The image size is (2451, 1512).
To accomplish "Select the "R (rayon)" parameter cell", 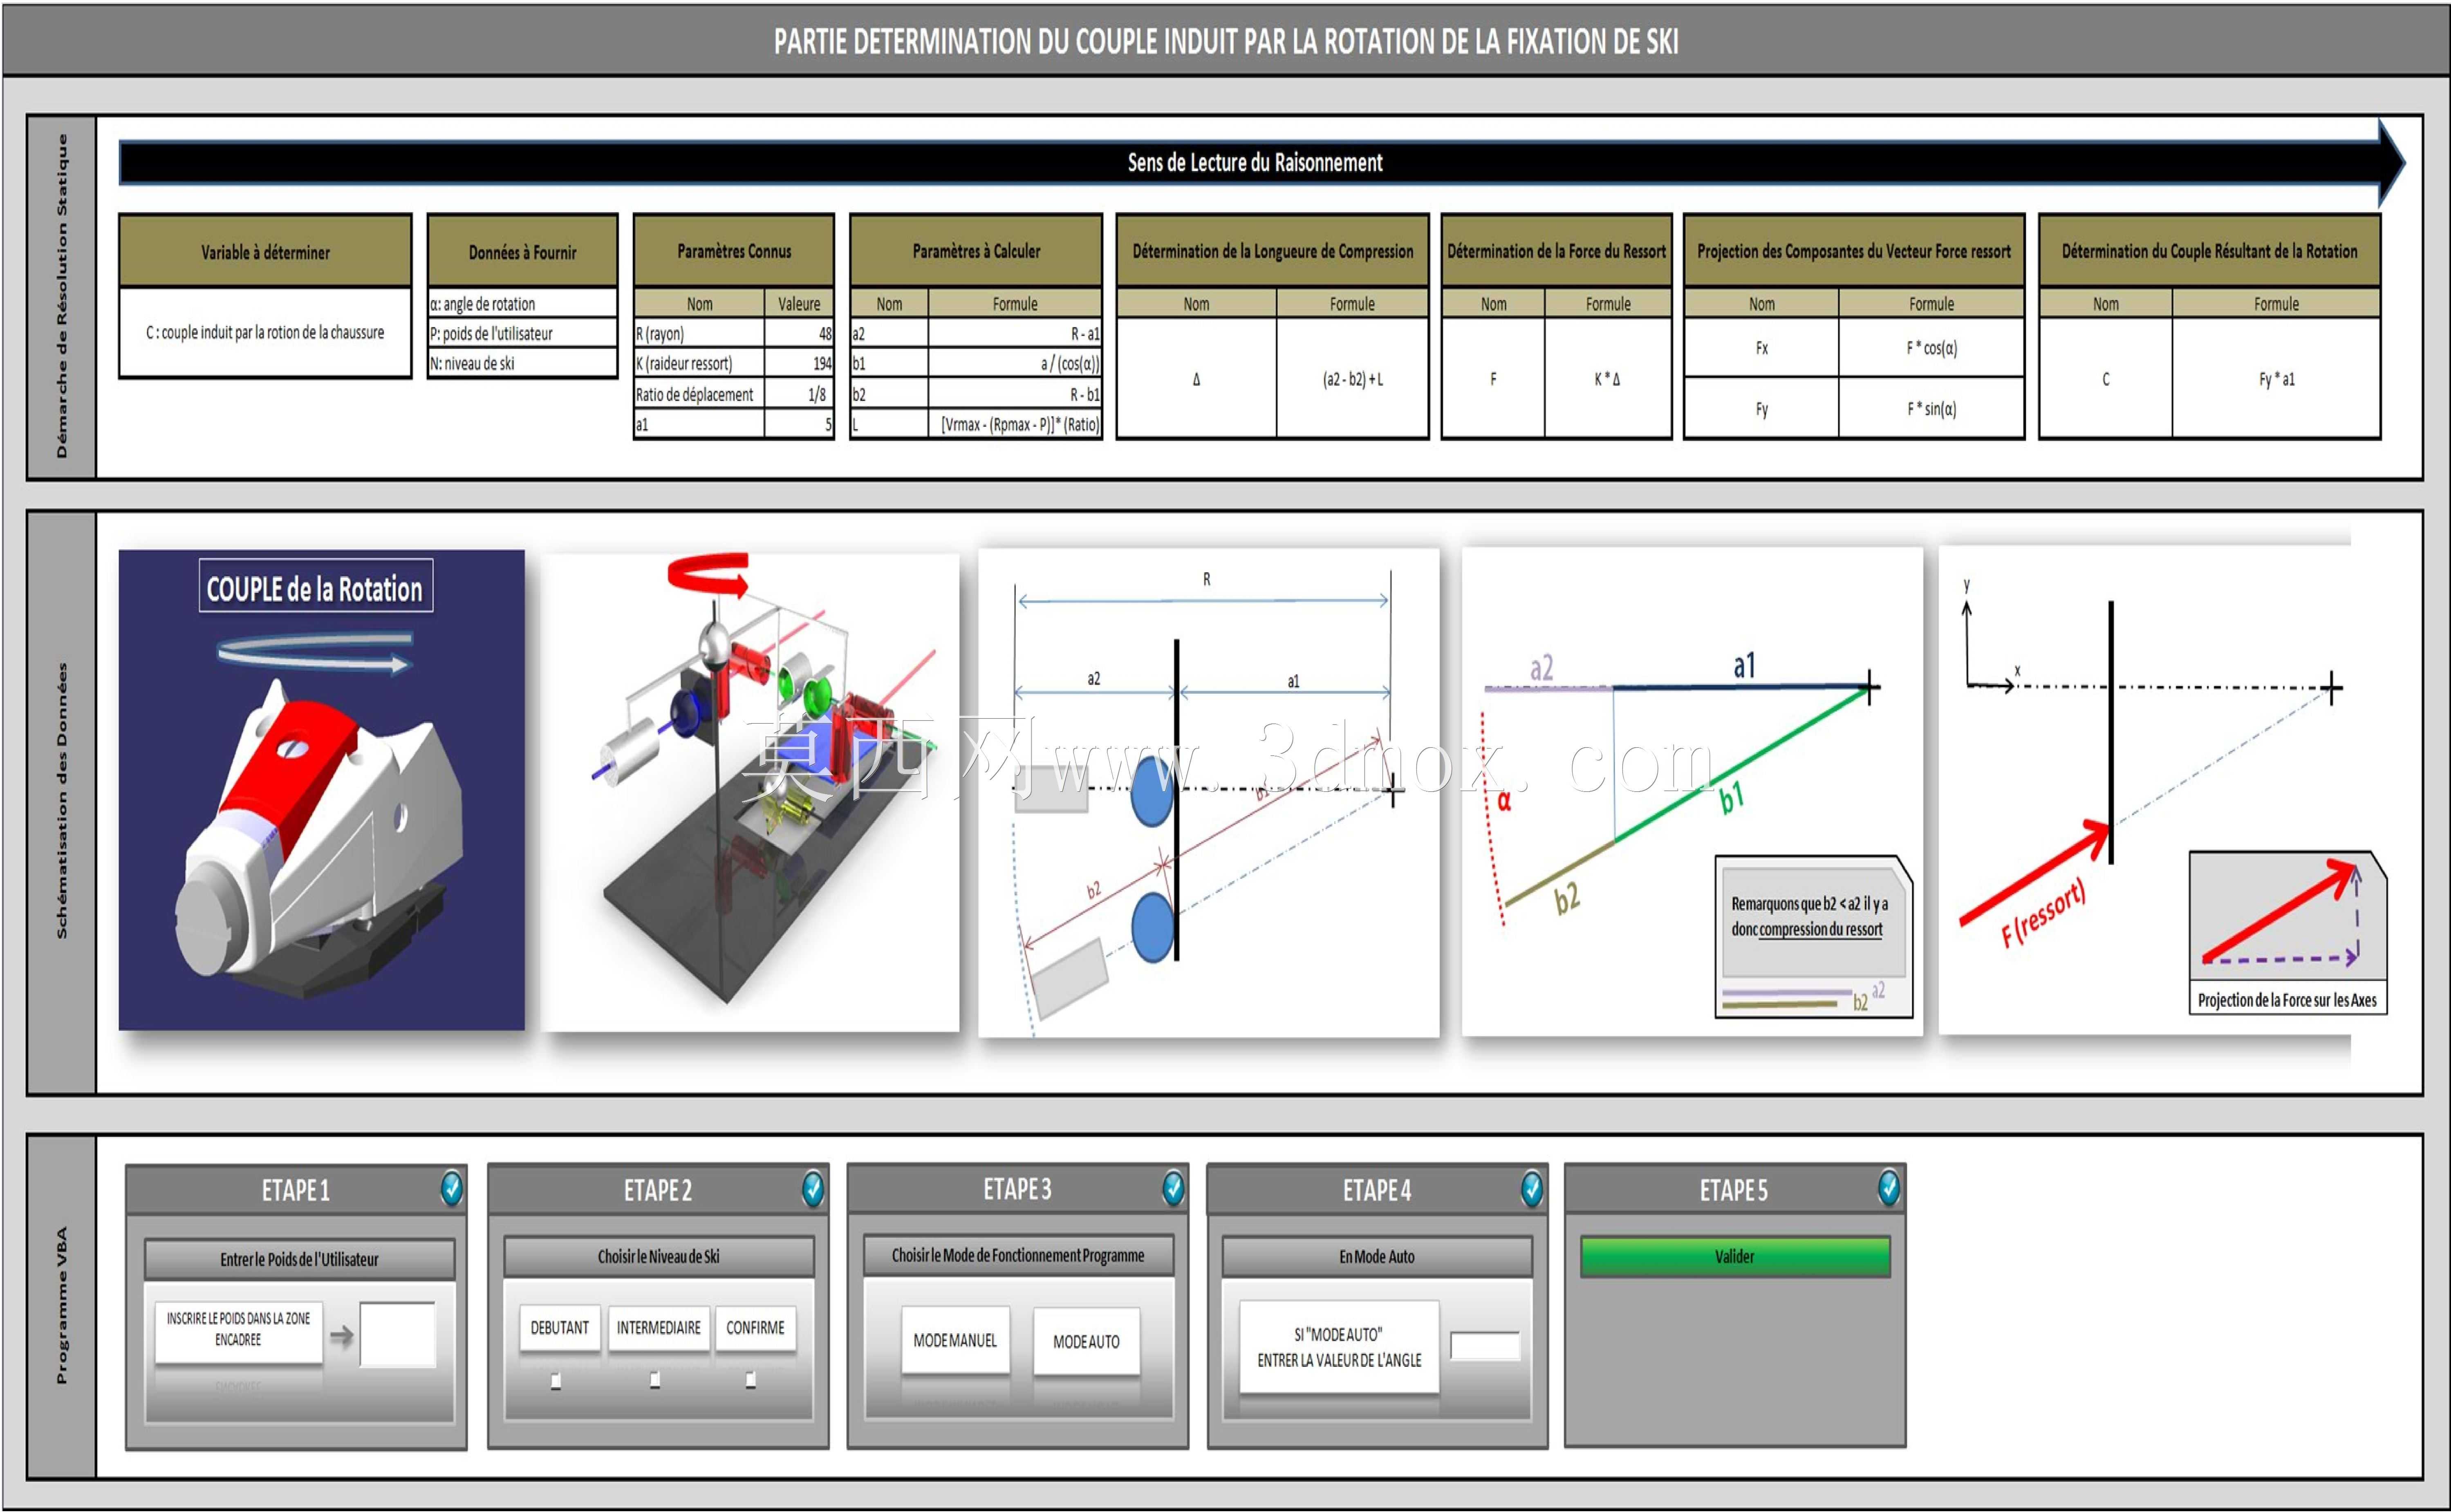I will (x=699, y=333).
